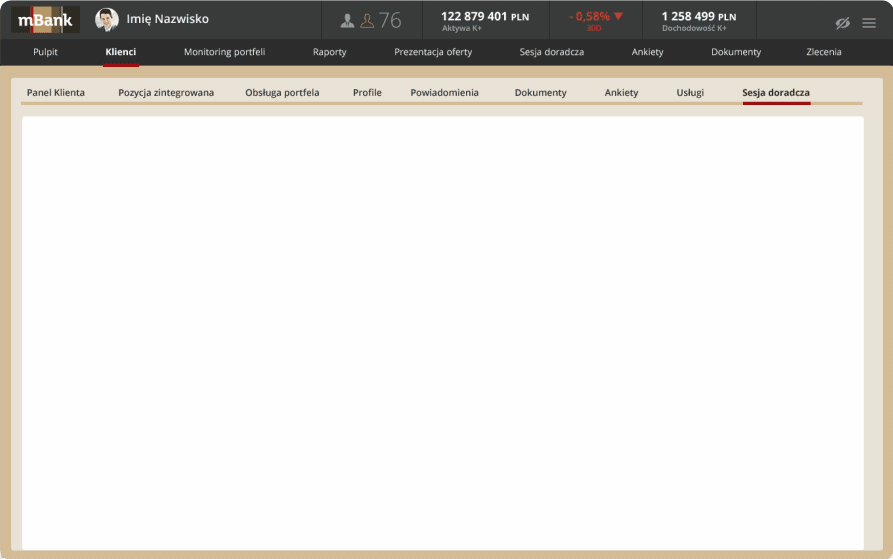Click the Aktywa K+ amount 122 879 401 PLN

pyautogui.click(x=485, y=17)
